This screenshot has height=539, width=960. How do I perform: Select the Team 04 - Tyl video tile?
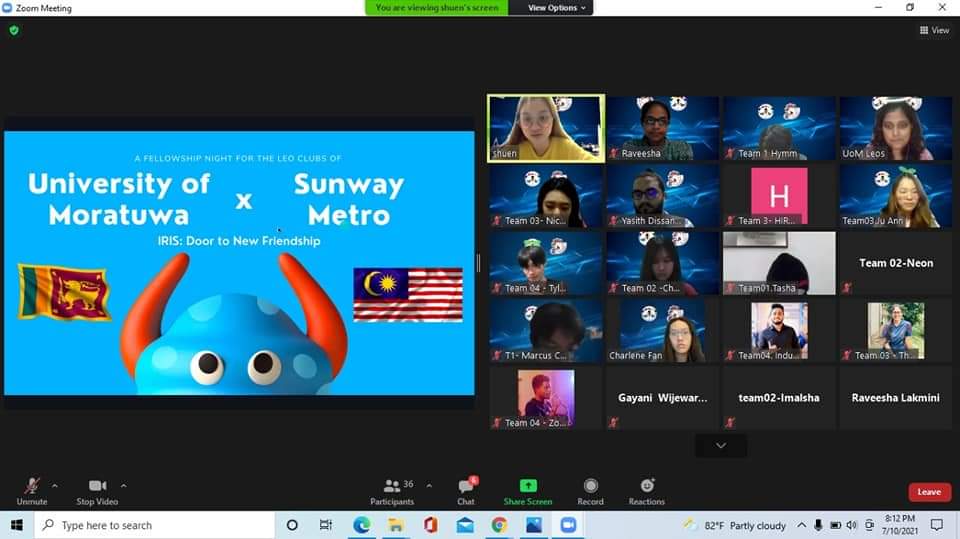click(x=546, y=263)
